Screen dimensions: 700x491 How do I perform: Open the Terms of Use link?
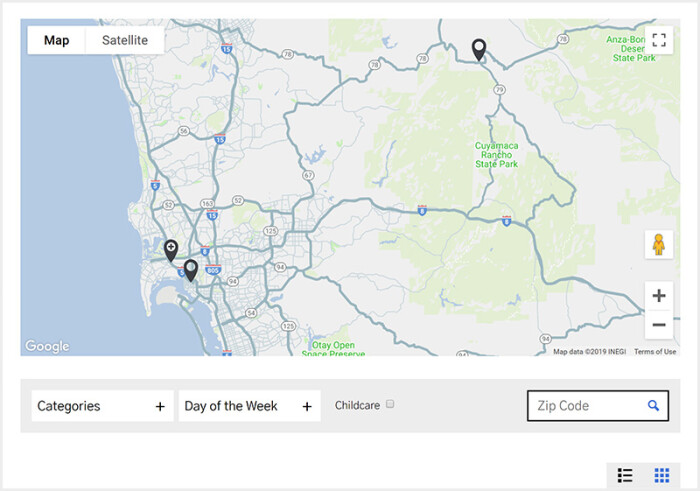pos(655,351)
